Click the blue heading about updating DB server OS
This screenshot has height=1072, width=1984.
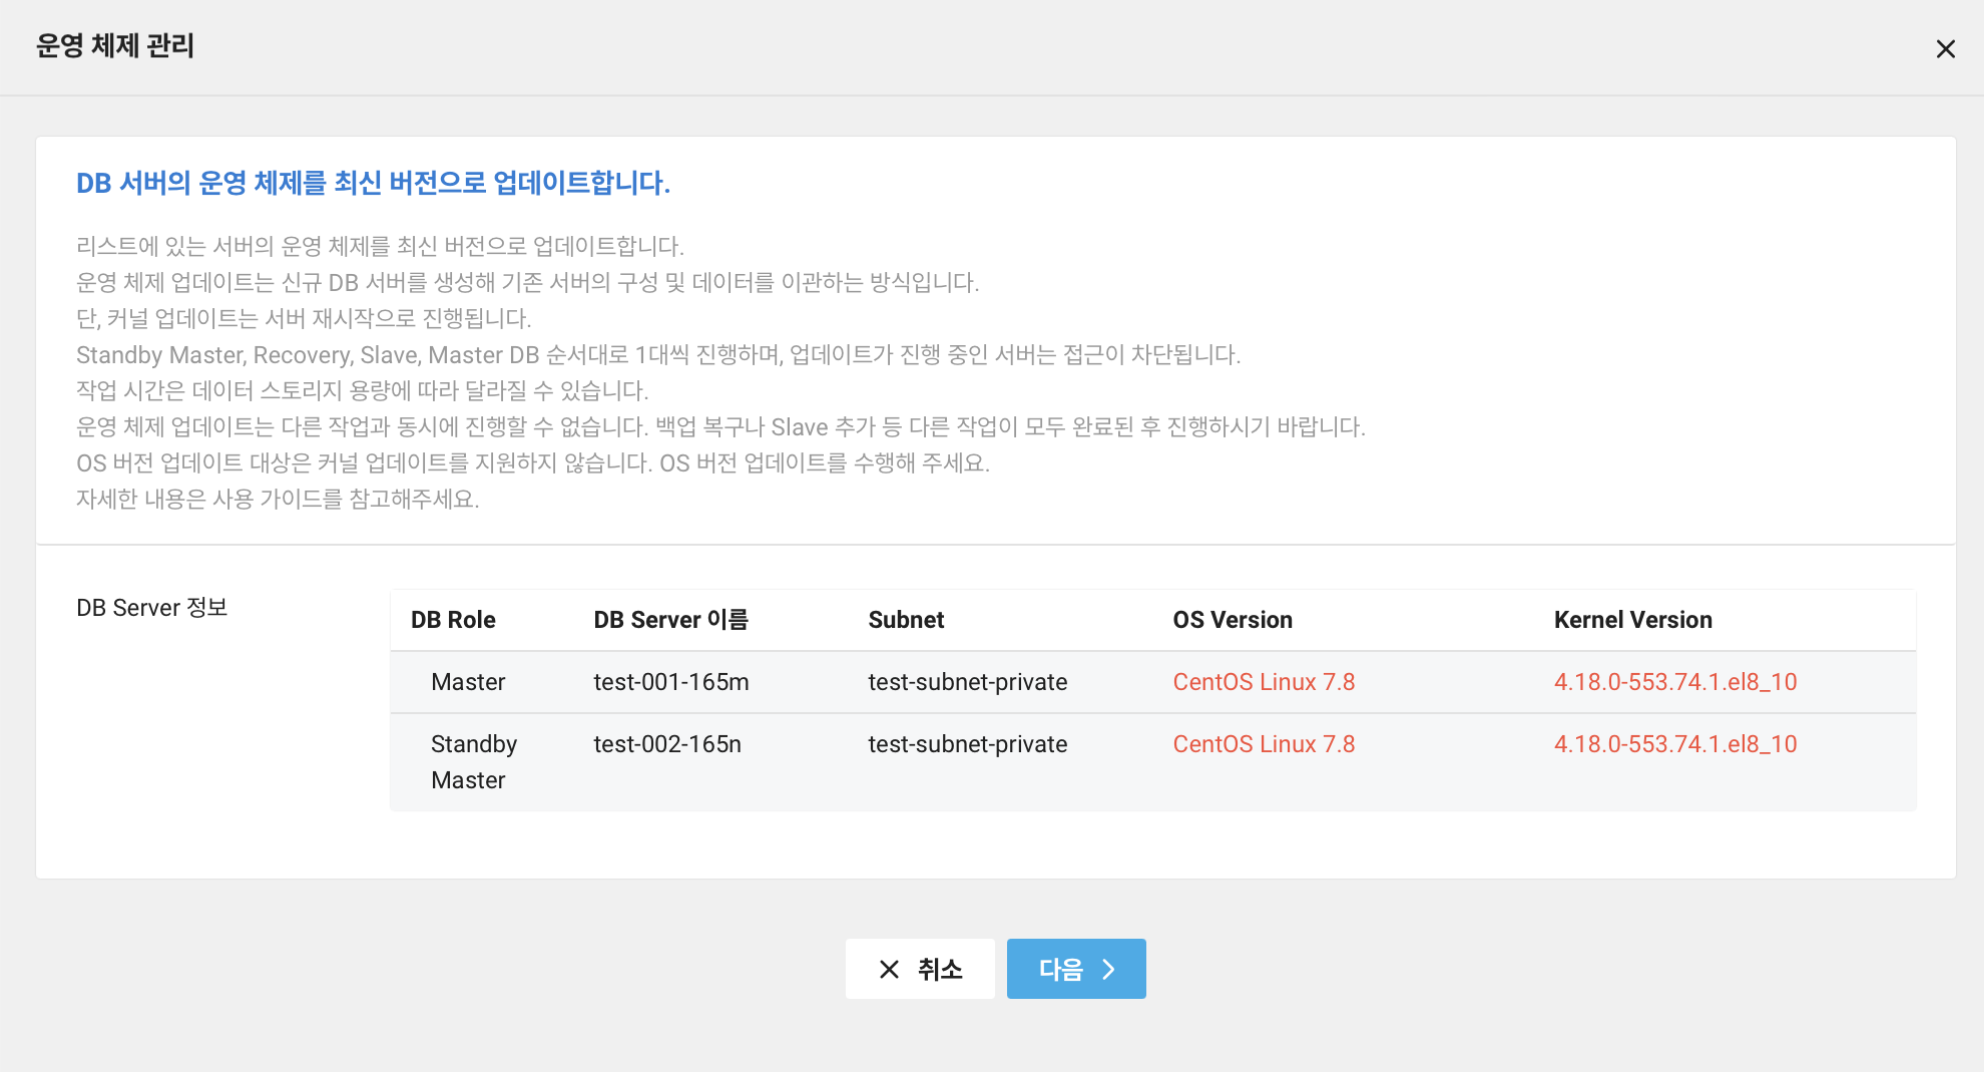click(x=373, y=183)
